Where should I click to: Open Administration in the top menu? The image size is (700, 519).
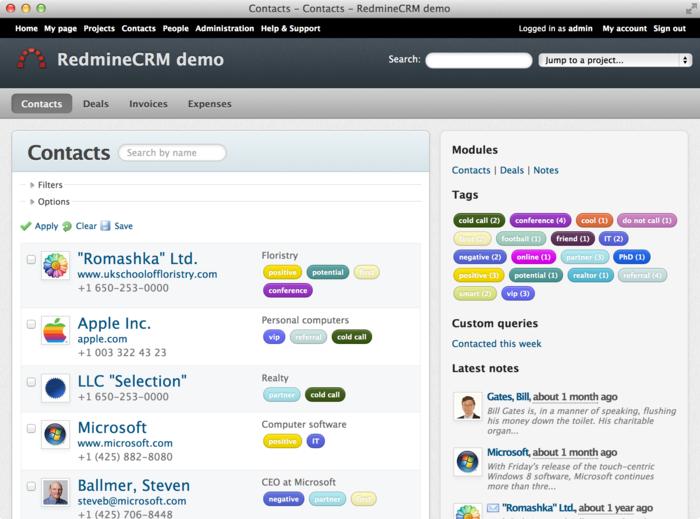225,29
